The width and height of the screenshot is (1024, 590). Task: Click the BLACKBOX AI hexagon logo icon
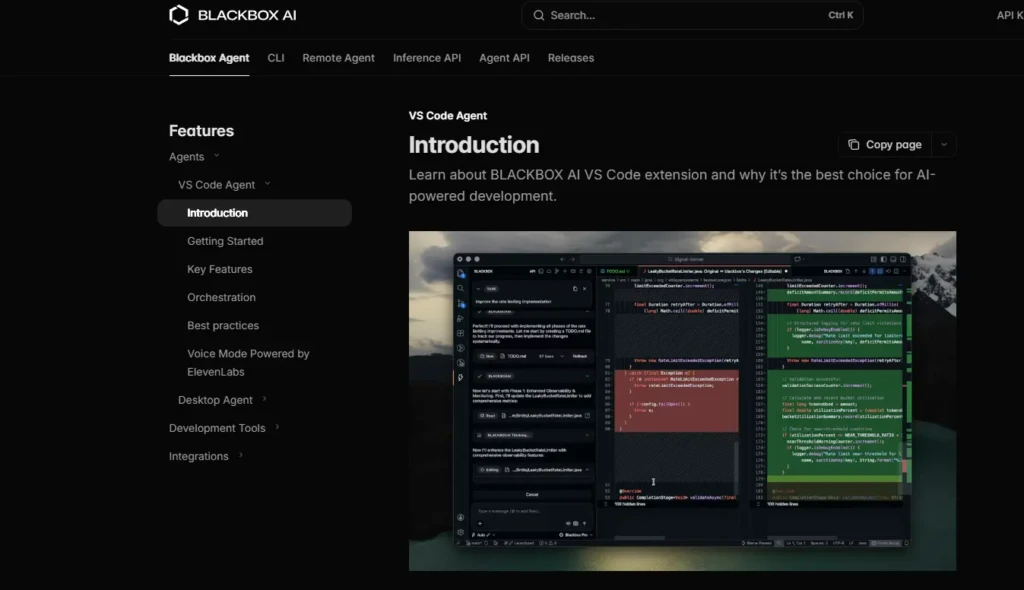pos(179,15)
